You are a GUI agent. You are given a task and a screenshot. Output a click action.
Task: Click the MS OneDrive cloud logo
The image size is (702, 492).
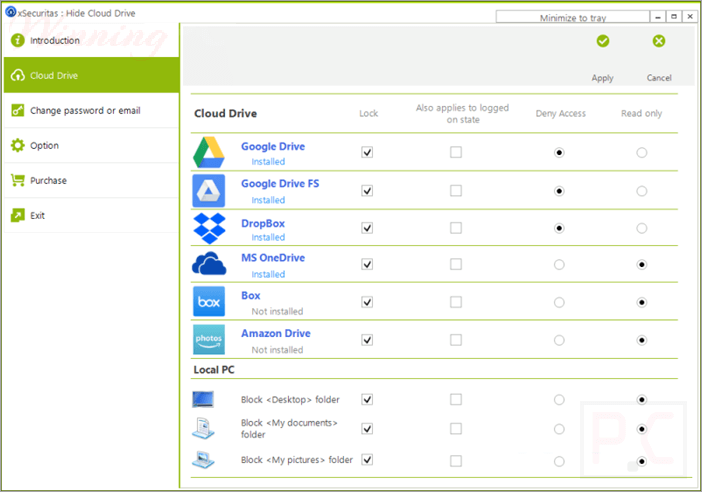click(x=209, y=264)
